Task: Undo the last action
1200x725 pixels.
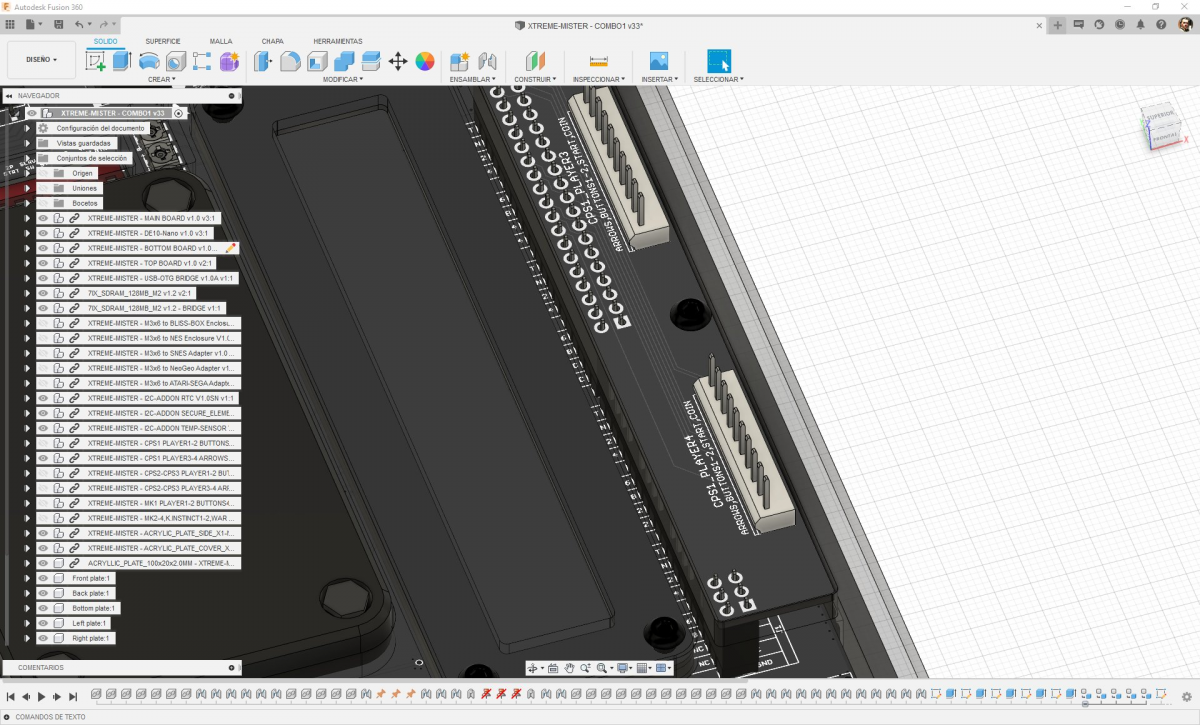Action: (80, 23)
